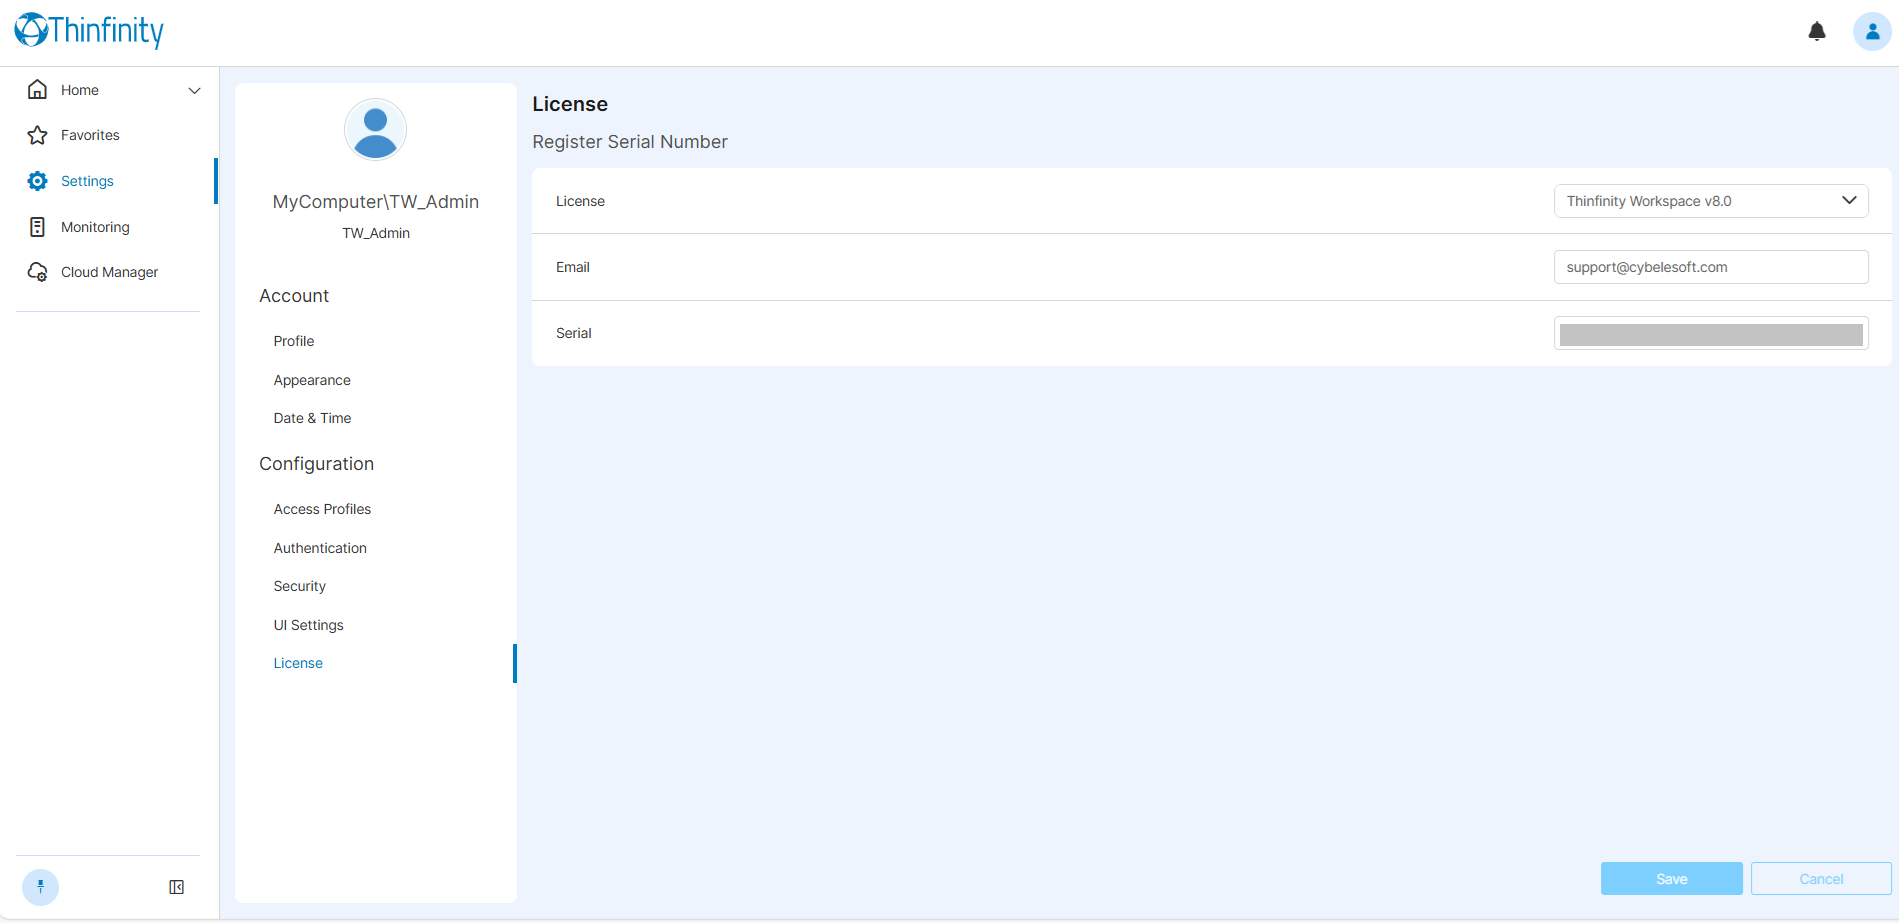Viewport: 1899px width, 923px height.
Task: Click the Monitoring icon
Action: click(37, 227)
